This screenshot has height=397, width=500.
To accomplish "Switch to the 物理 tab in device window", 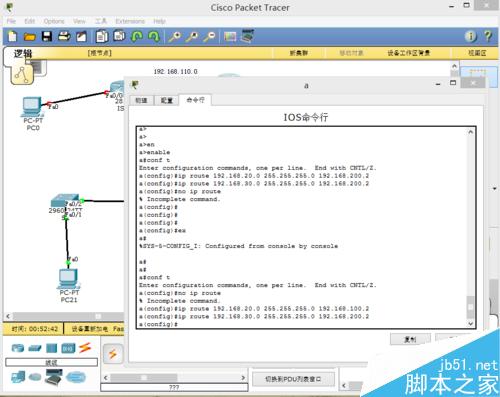I will (x=141, y=100).
